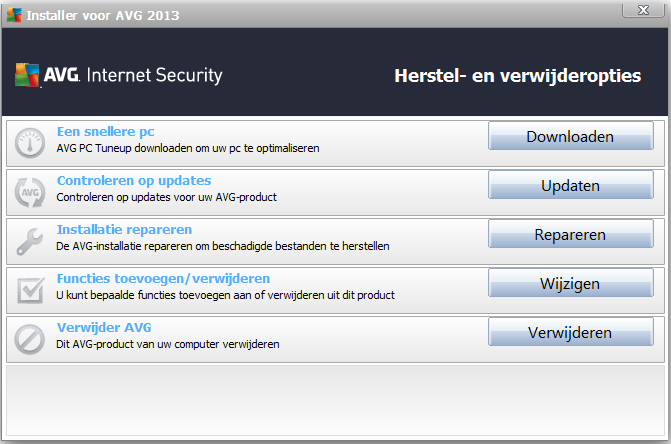The width and height of the screenshot is (671, 444).
Task: Click the wrench repair icon
Action: pyautogui.click(x=30, y=241)
